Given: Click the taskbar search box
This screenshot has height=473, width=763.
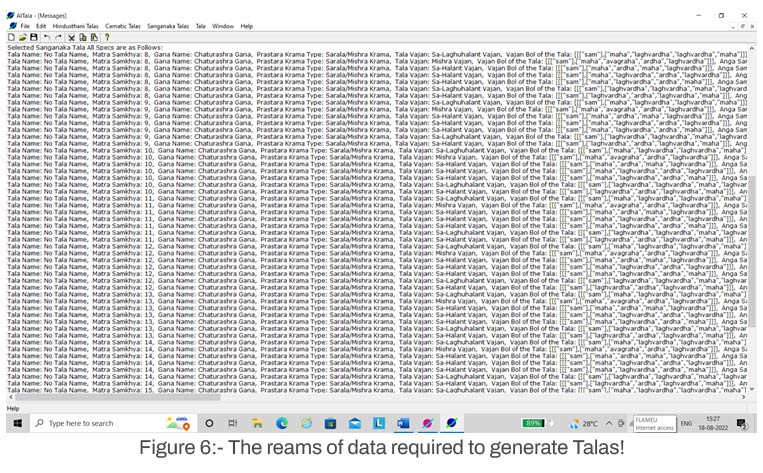Looking at the screenshot, I should 95,423.
